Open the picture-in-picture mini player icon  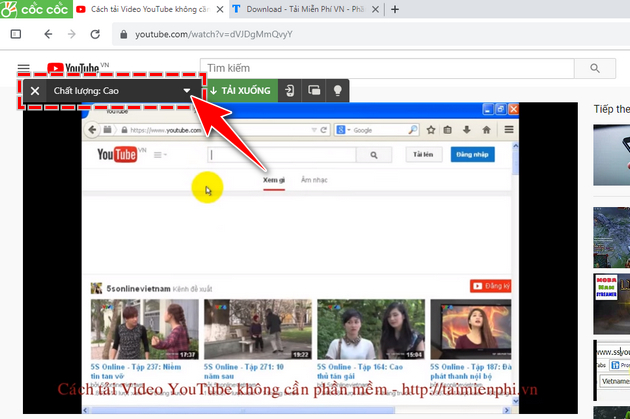[x=314, y=91]
